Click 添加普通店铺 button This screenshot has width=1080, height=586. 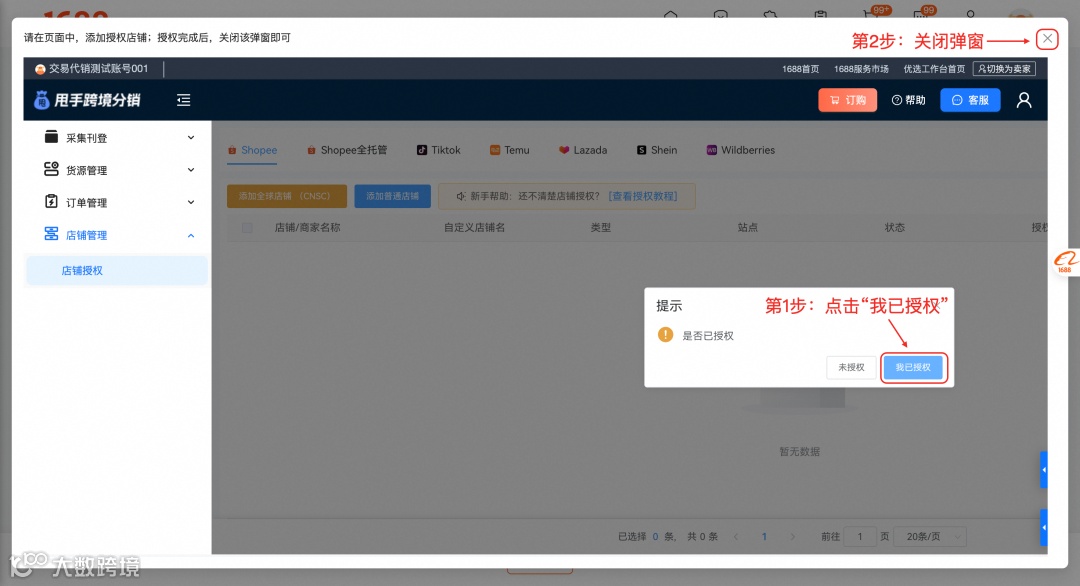pos(393,196)
